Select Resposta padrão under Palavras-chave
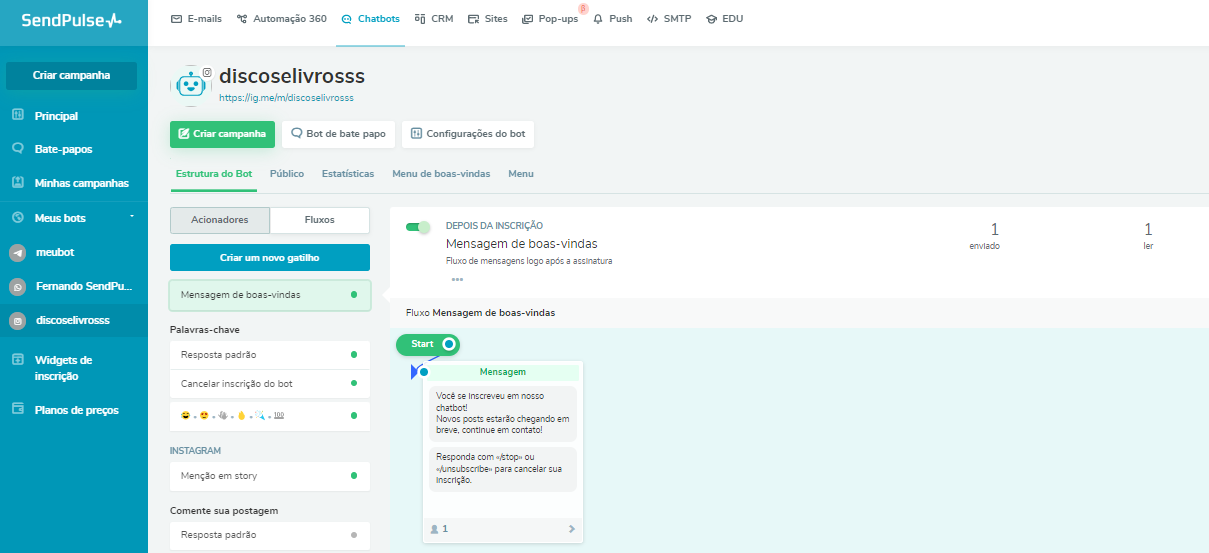 pos(270,355)
